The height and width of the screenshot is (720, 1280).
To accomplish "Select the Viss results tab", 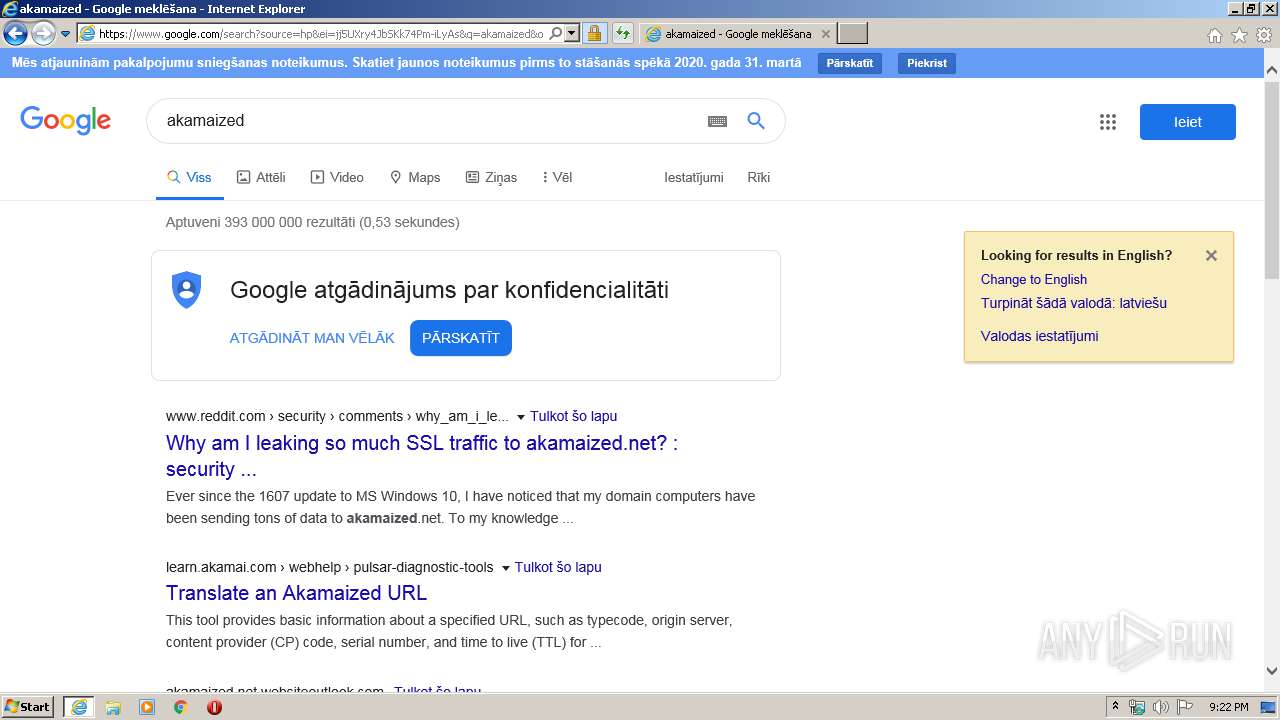I will point(189,177).
